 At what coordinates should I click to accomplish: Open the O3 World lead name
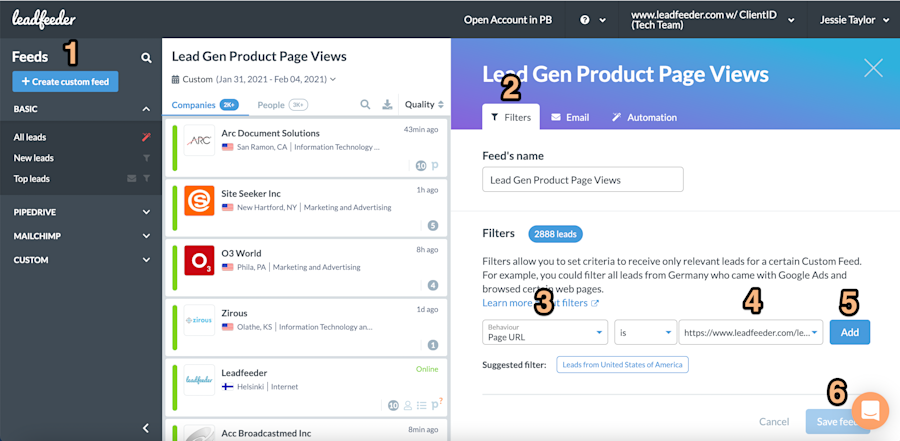pyautogui.click(x=241, y=253)
